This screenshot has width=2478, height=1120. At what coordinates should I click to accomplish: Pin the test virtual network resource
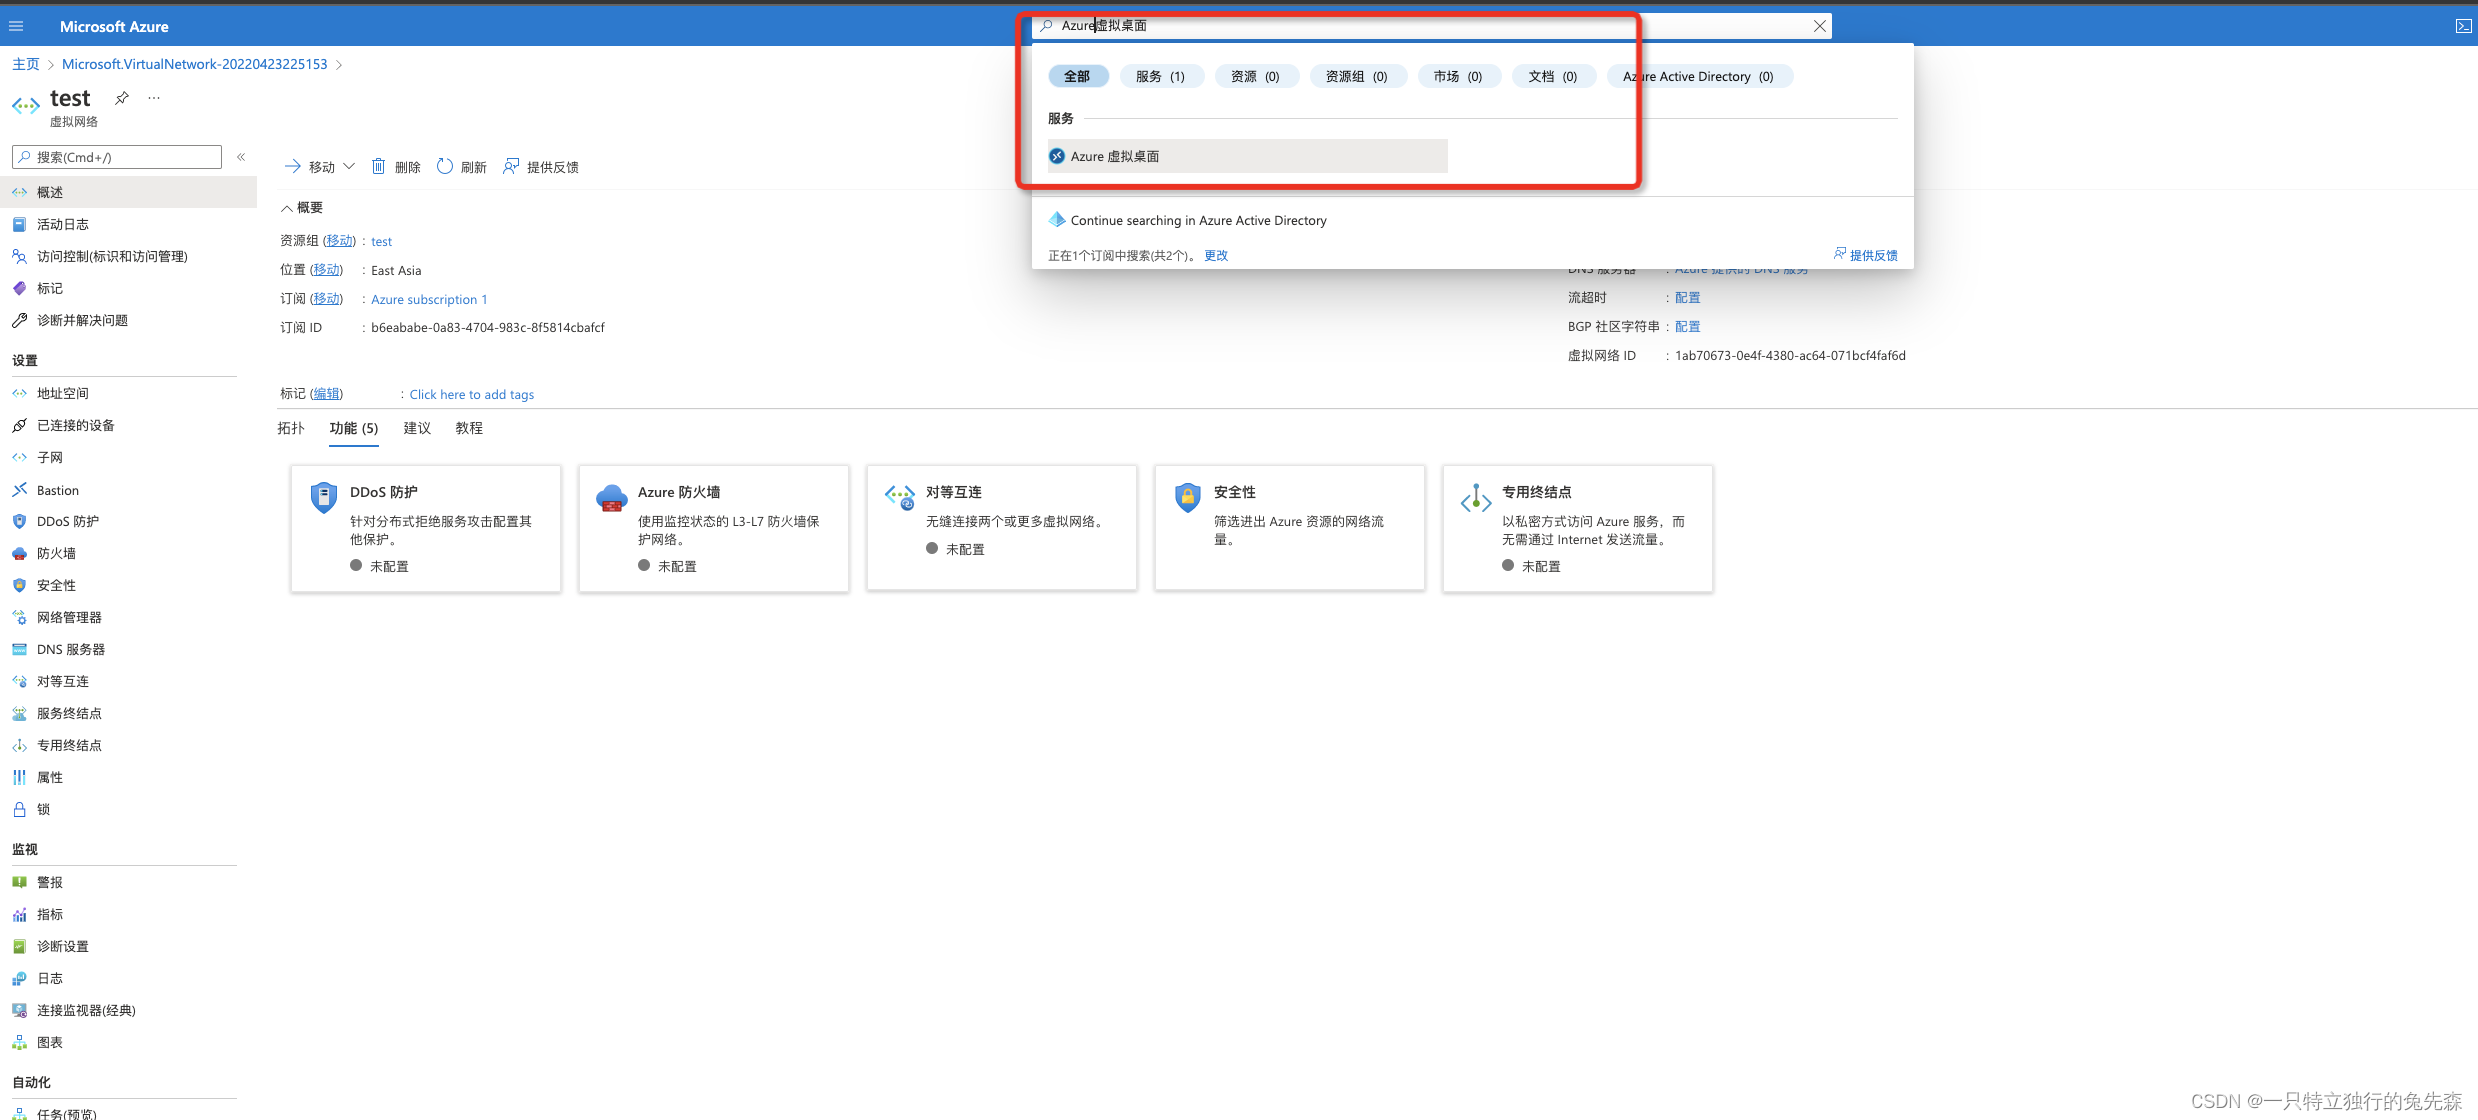(122, 98)
